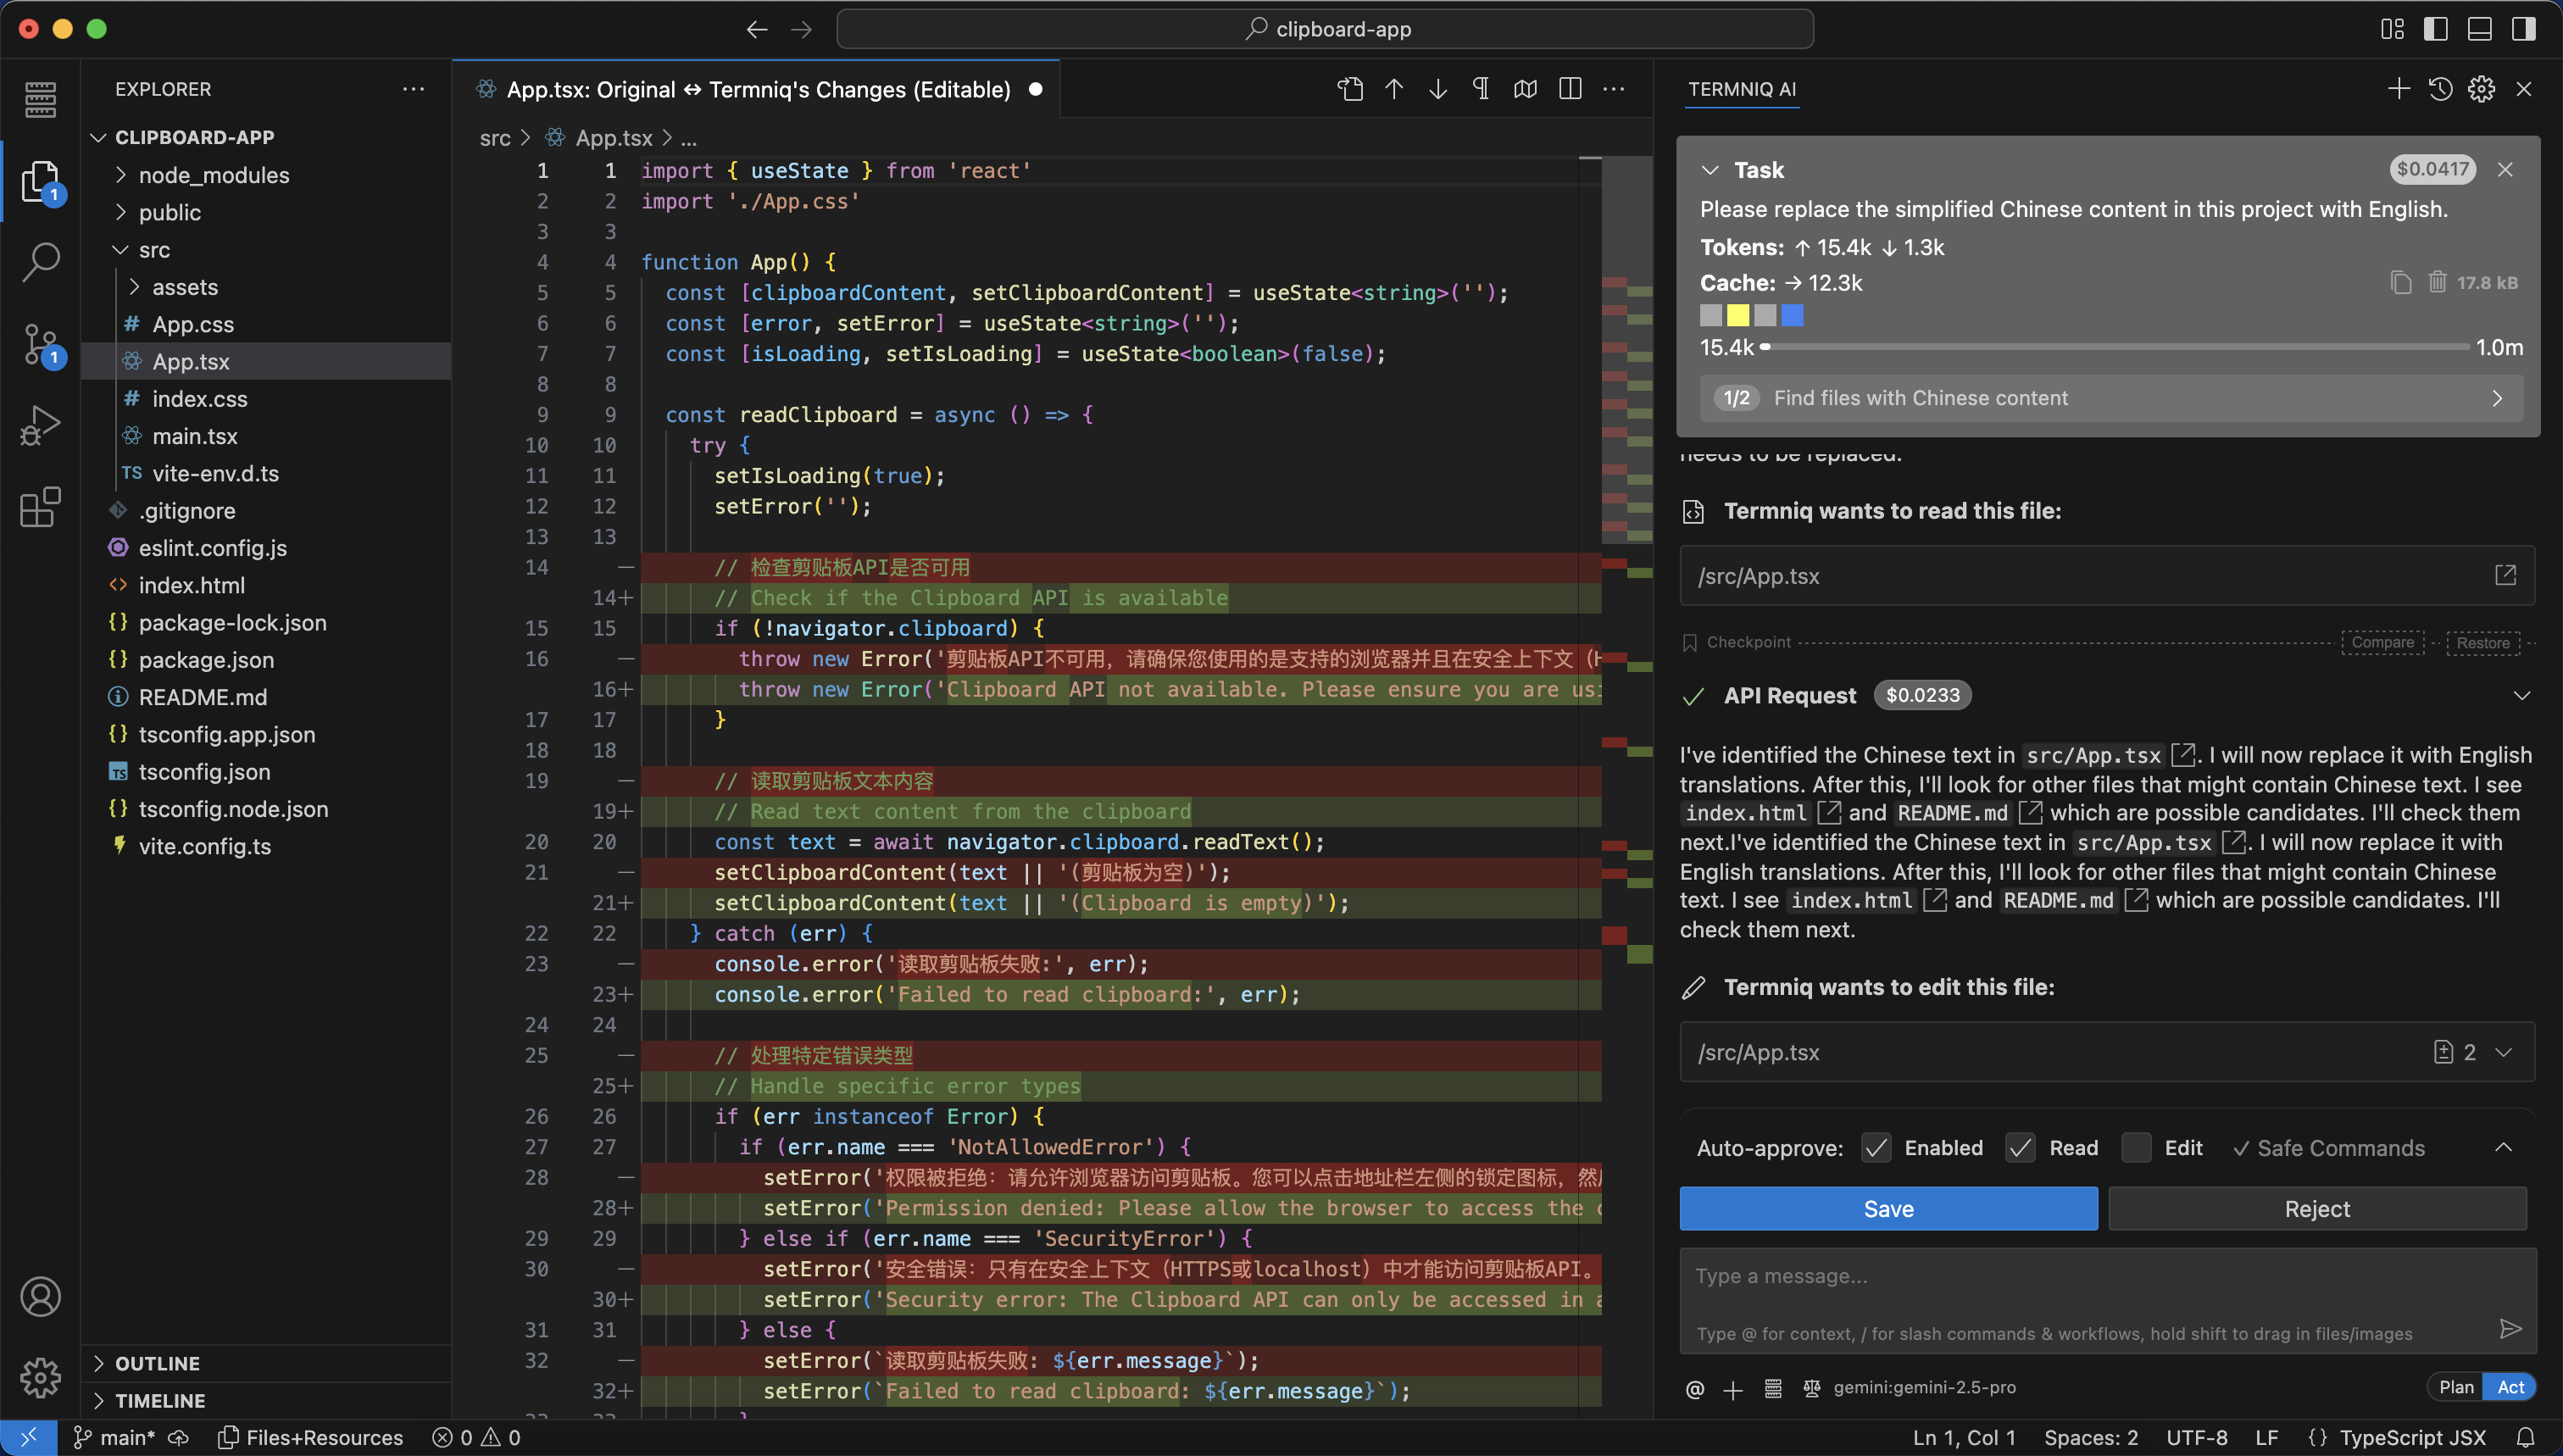Toggle whitespace pilcrow icon in editor toolbar
This screenshot has width=2563, height=1456.
pyautogui.click(x=1481, y=89)
